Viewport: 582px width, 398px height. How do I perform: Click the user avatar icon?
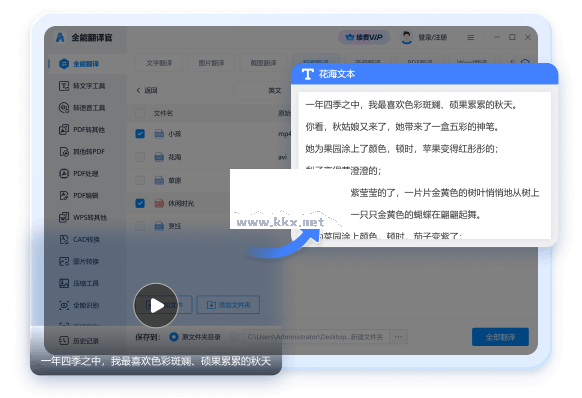click(406, 37)
